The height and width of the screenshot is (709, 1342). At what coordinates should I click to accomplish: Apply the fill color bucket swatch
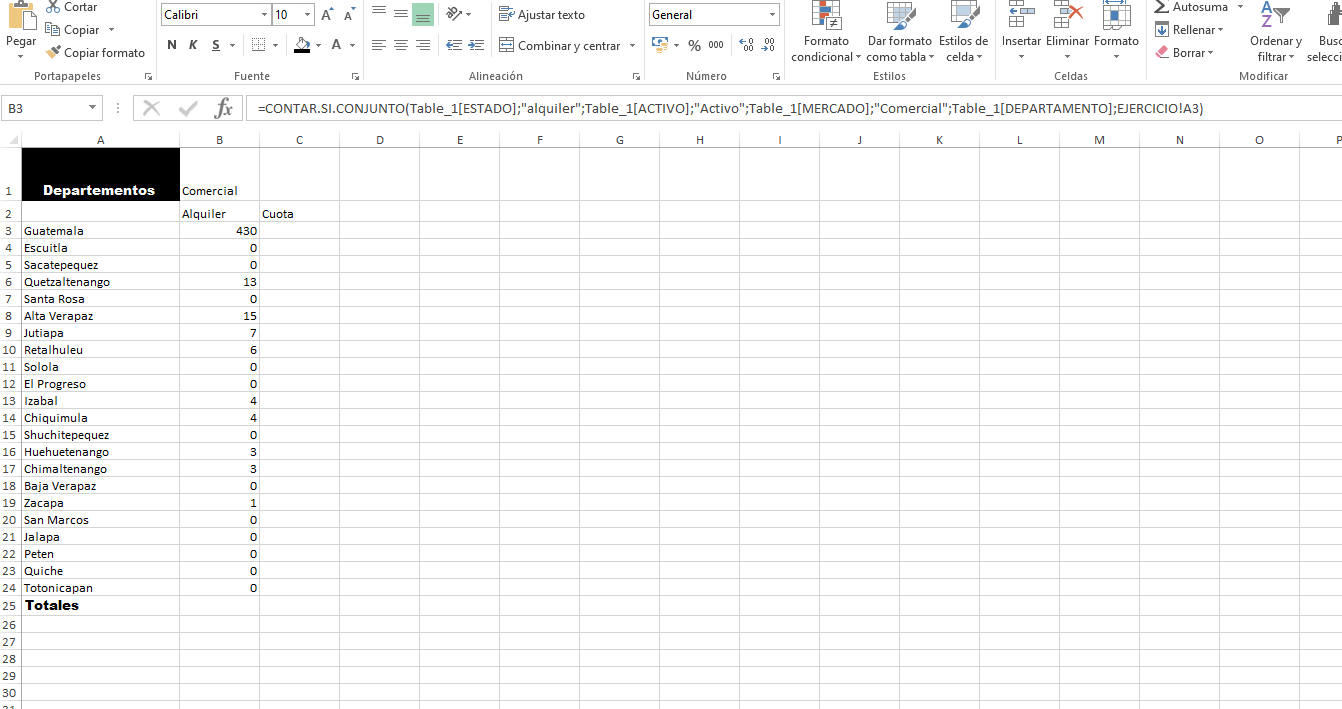click(x=302, y=45)
